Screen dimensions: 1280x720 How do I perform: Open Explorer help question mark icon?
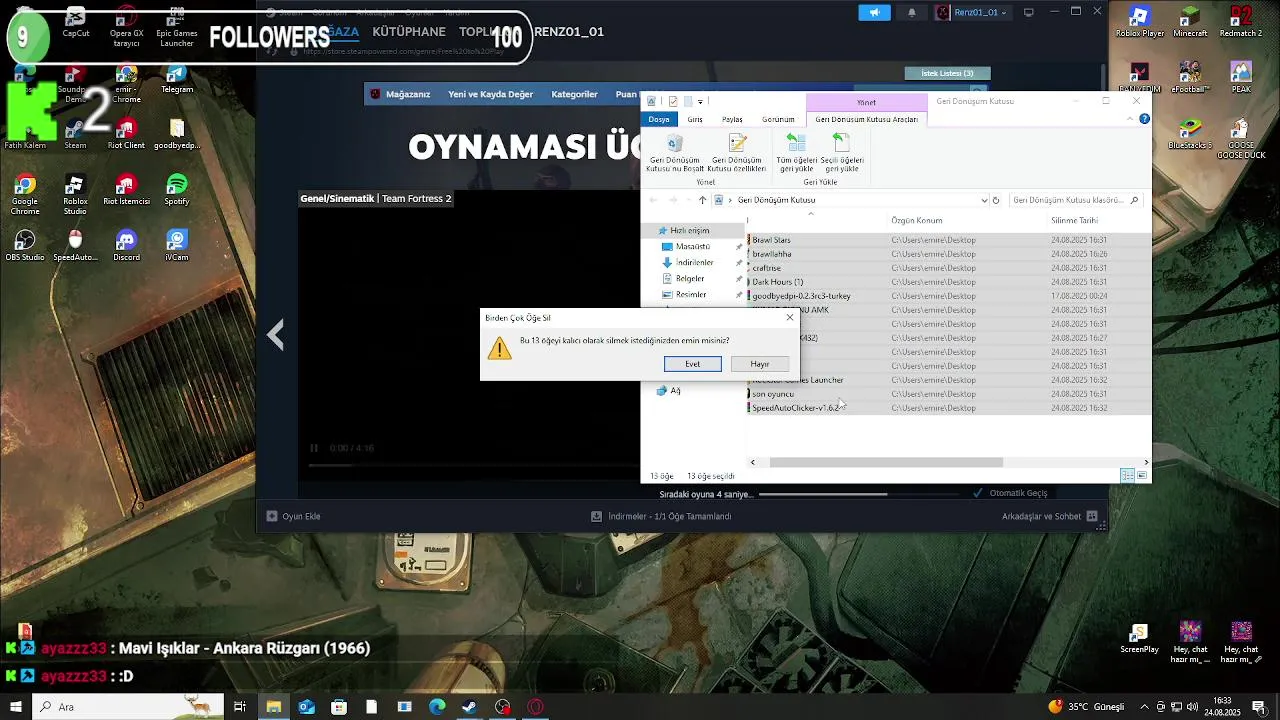(x=1144, y=119)
